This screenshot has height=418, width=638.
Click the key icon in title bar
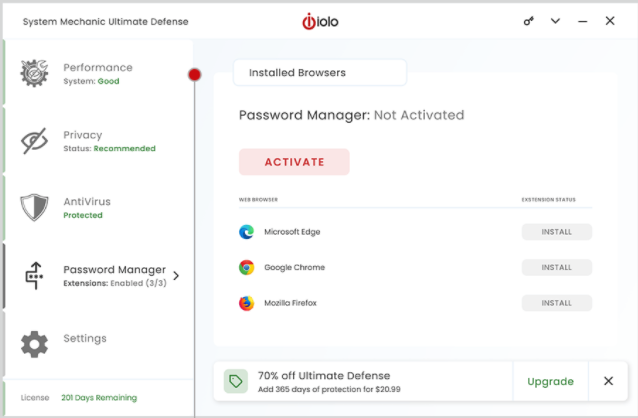529,21
